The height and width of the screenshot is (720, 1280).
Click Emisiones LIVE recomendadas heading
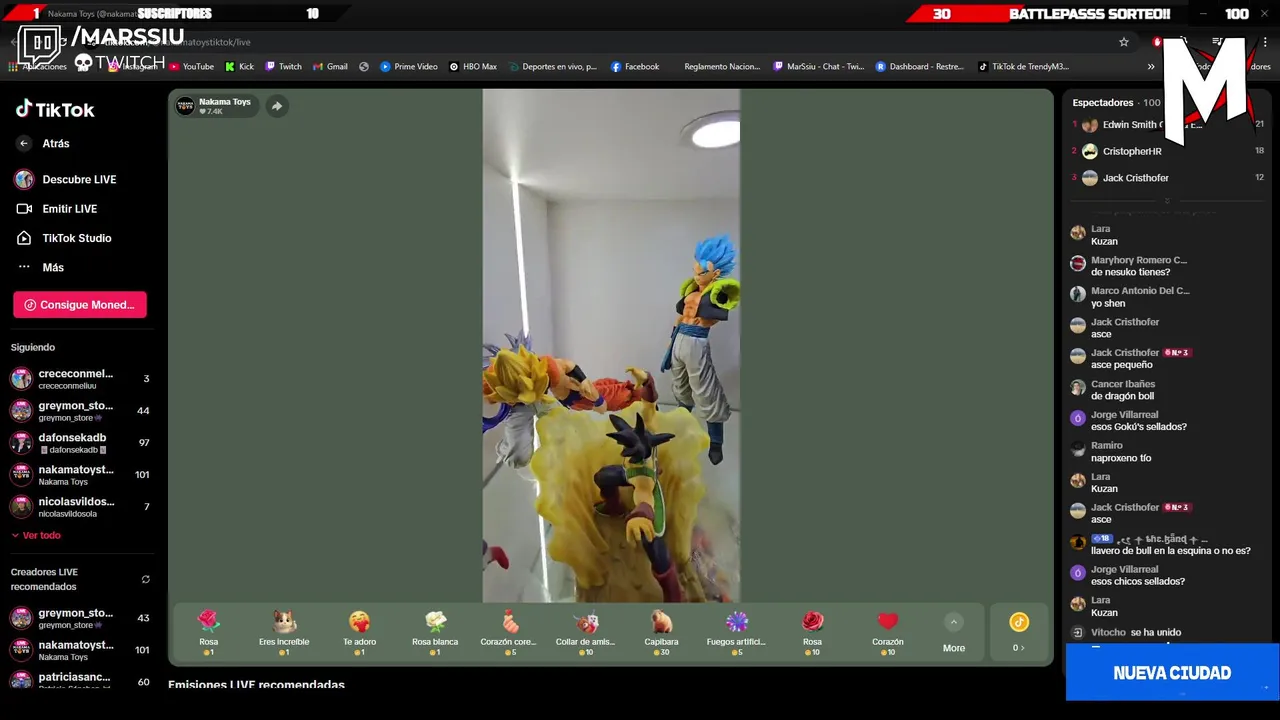[x=256, y=685]
